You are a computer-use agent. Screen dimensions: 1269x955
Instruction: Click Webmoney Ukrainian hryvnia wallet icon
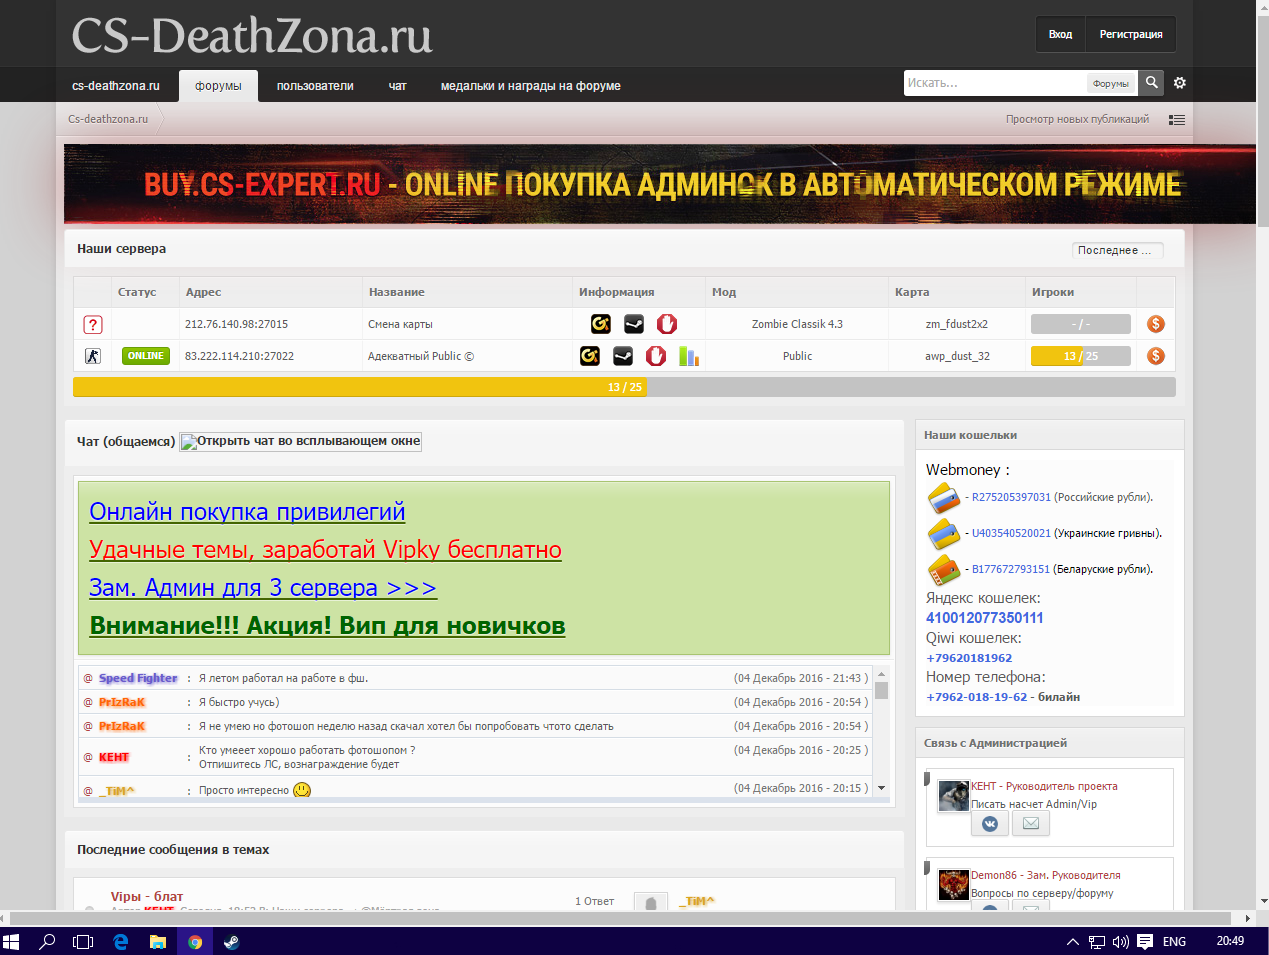pos(944,533)
